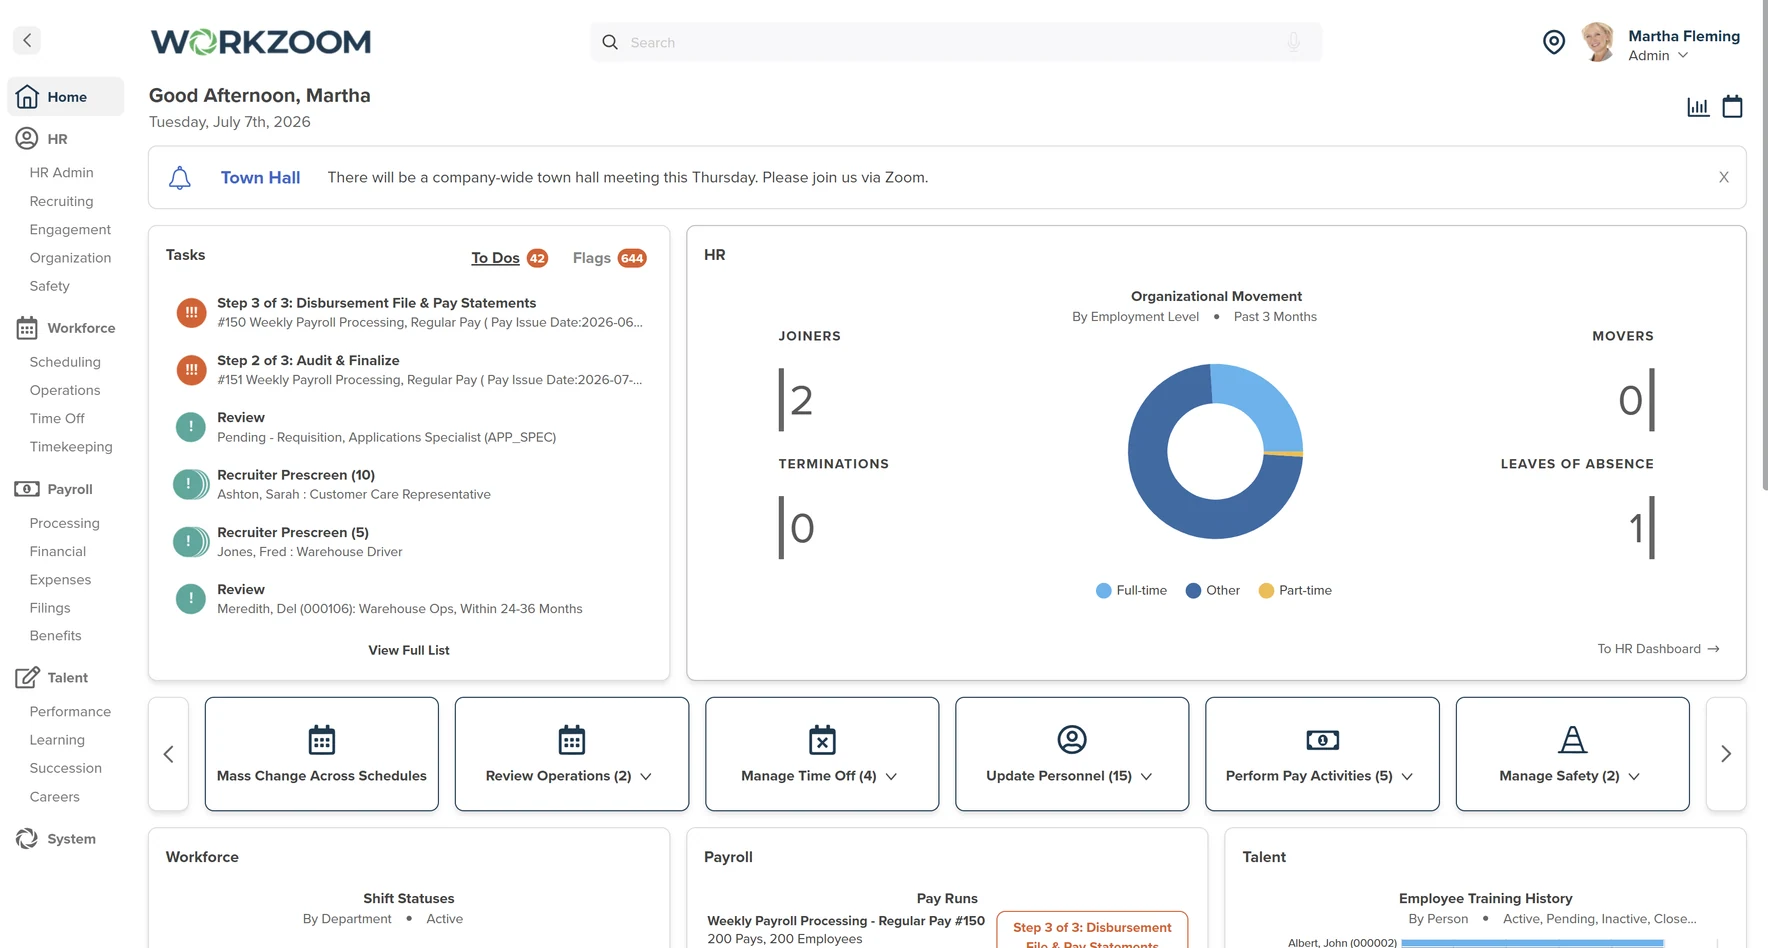Expand Perform Pay Activities (5) dropdown
This screenshot has height=948, width=1768.
[1407, 776]
